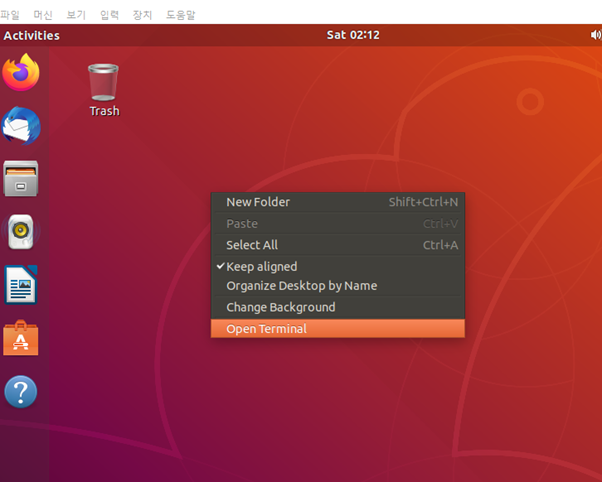
Task: Open LibreOffice Writer from the dock
Action: 21,285
